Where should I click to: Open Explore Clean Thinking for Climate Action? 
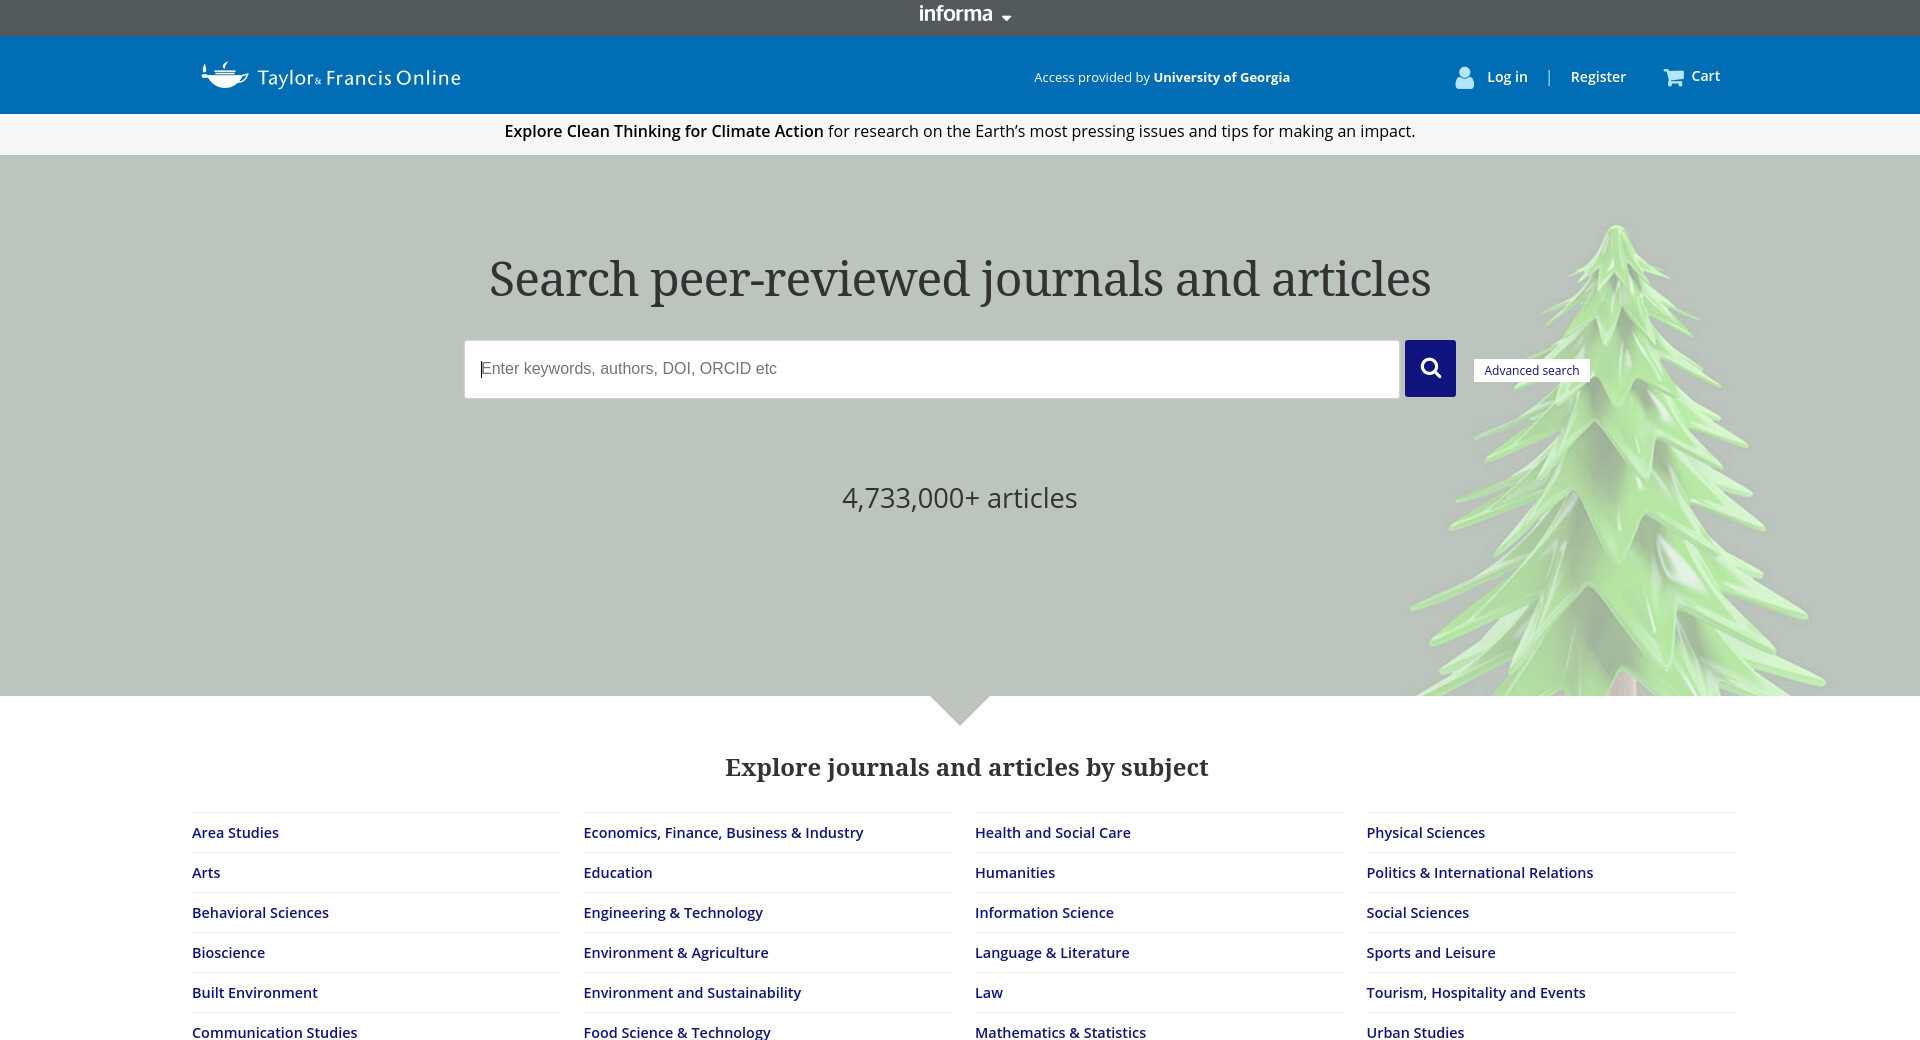coord(663,131)
